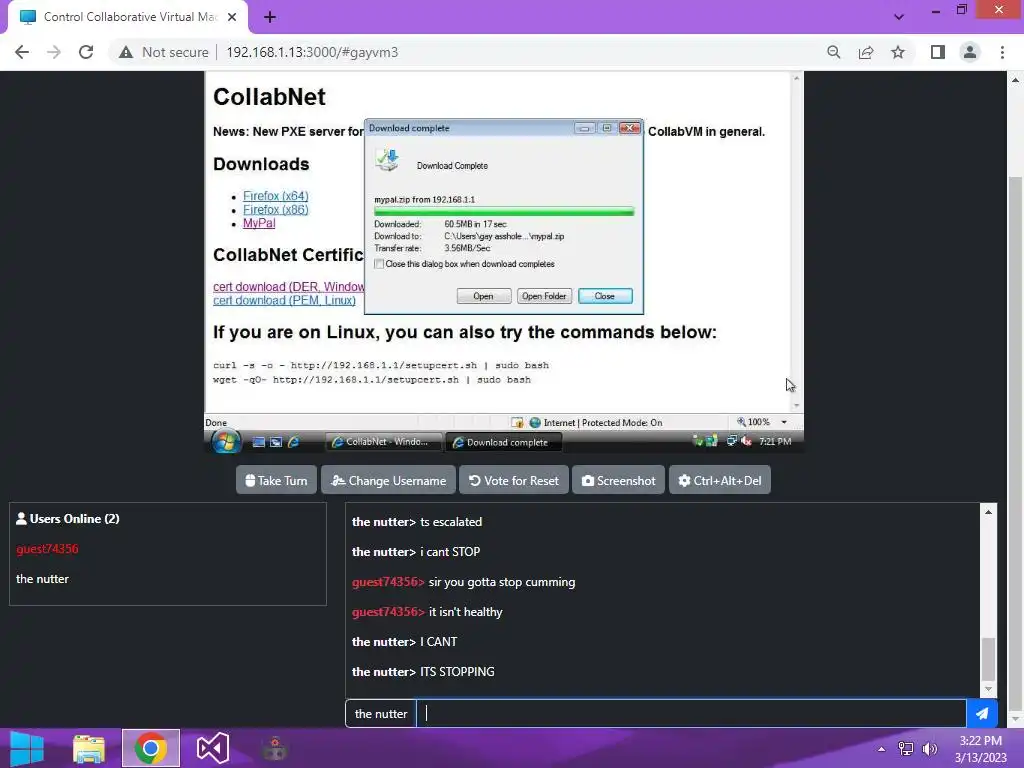Viewport: 1024px width, 768px height.
Task: Click Internet Protected Mode status text
Action: point(602,423)
